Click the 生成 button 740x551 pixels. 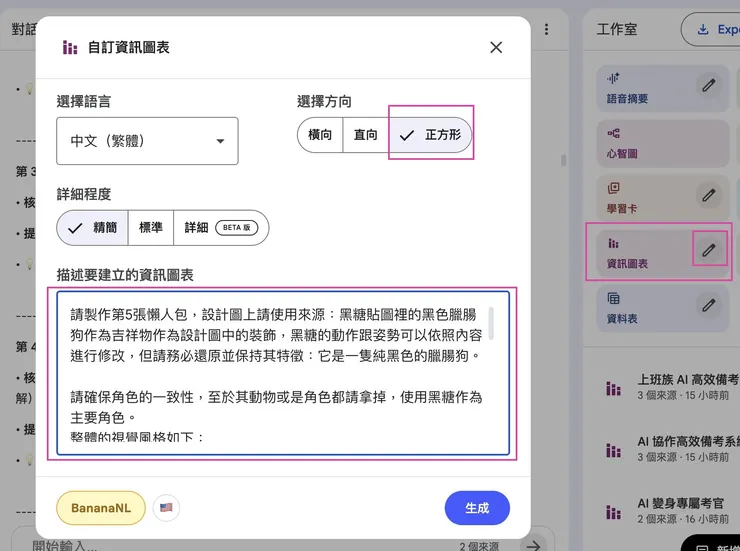477,508
